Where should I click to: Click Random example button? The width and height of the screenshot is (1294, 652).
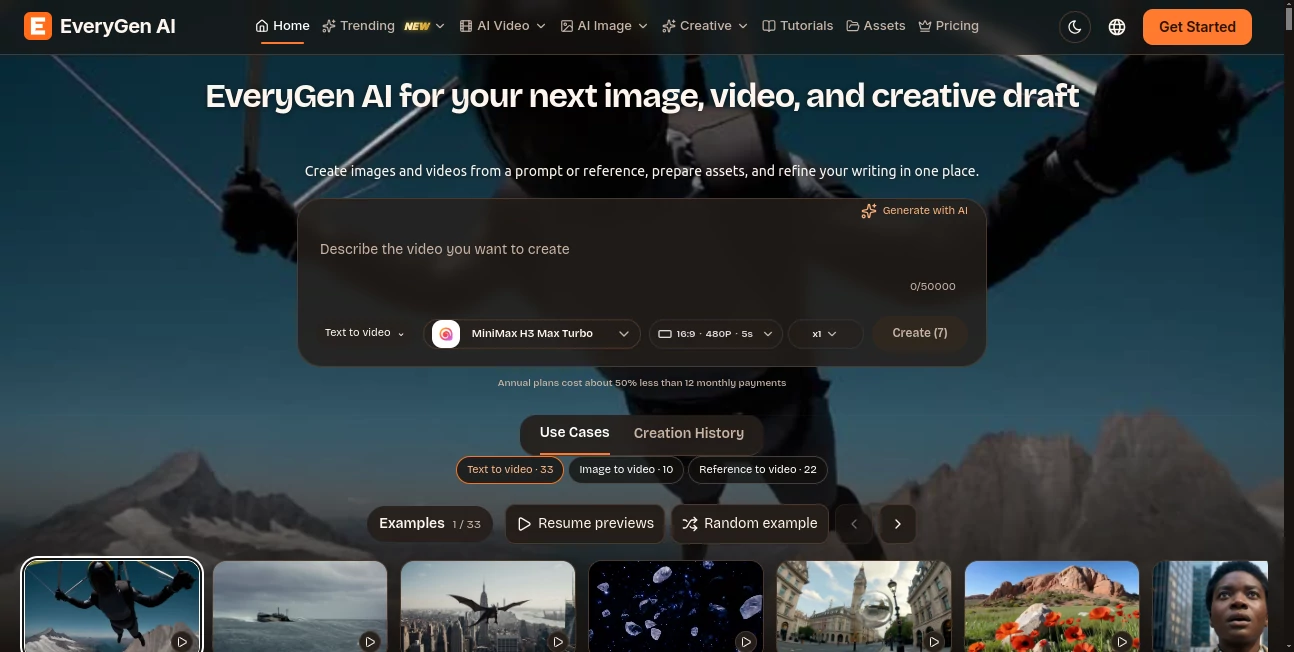[750, 524]
